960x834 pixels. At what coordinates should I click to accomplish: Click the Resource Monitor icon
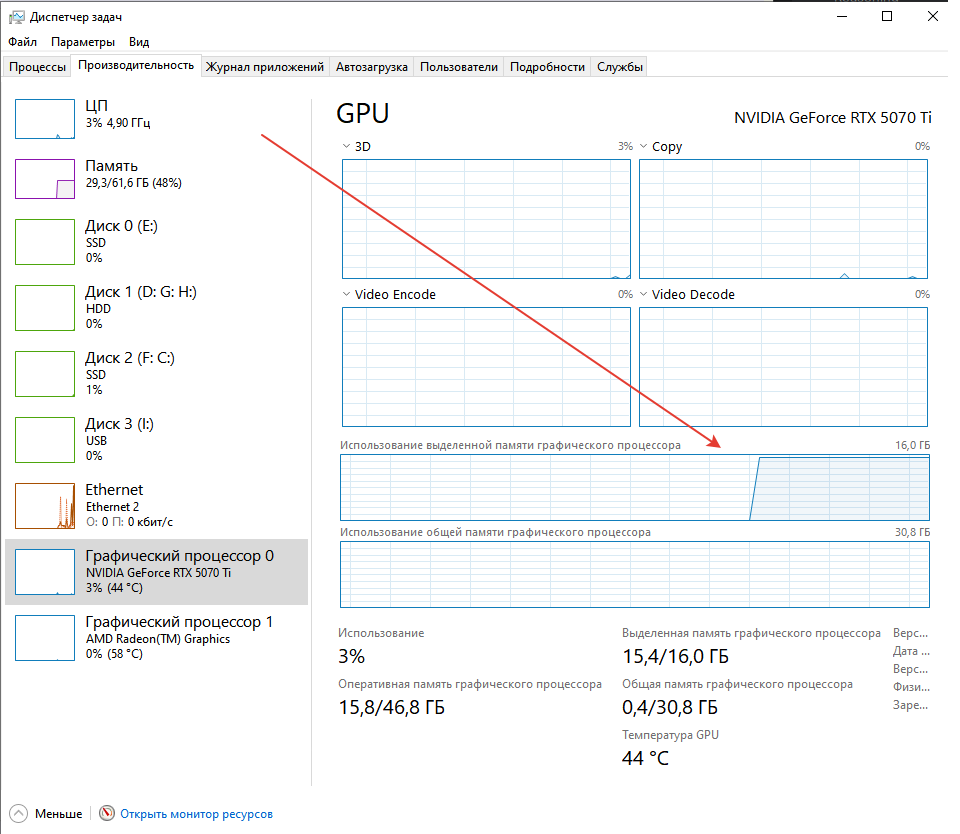107,813
